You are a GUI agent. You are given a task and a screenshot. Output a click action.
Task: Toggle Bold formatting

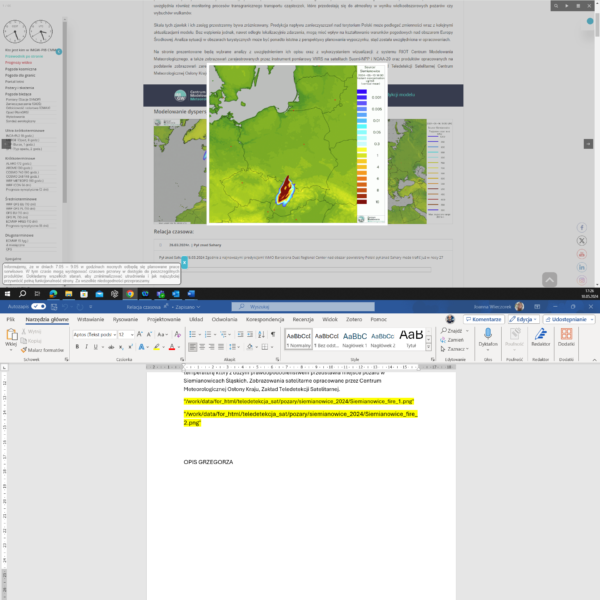pyautogui.click(x=77, y=347)
